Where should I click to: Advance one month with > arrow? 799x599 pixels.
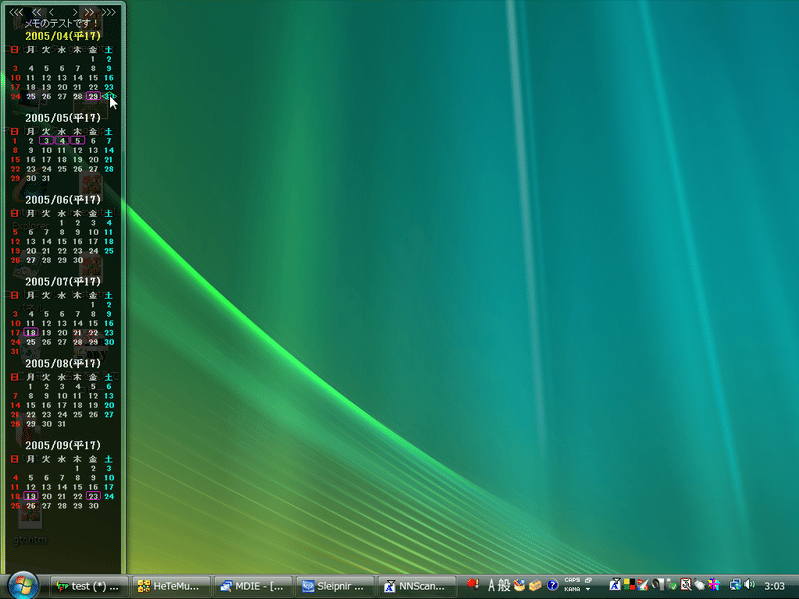coord(75,12)
